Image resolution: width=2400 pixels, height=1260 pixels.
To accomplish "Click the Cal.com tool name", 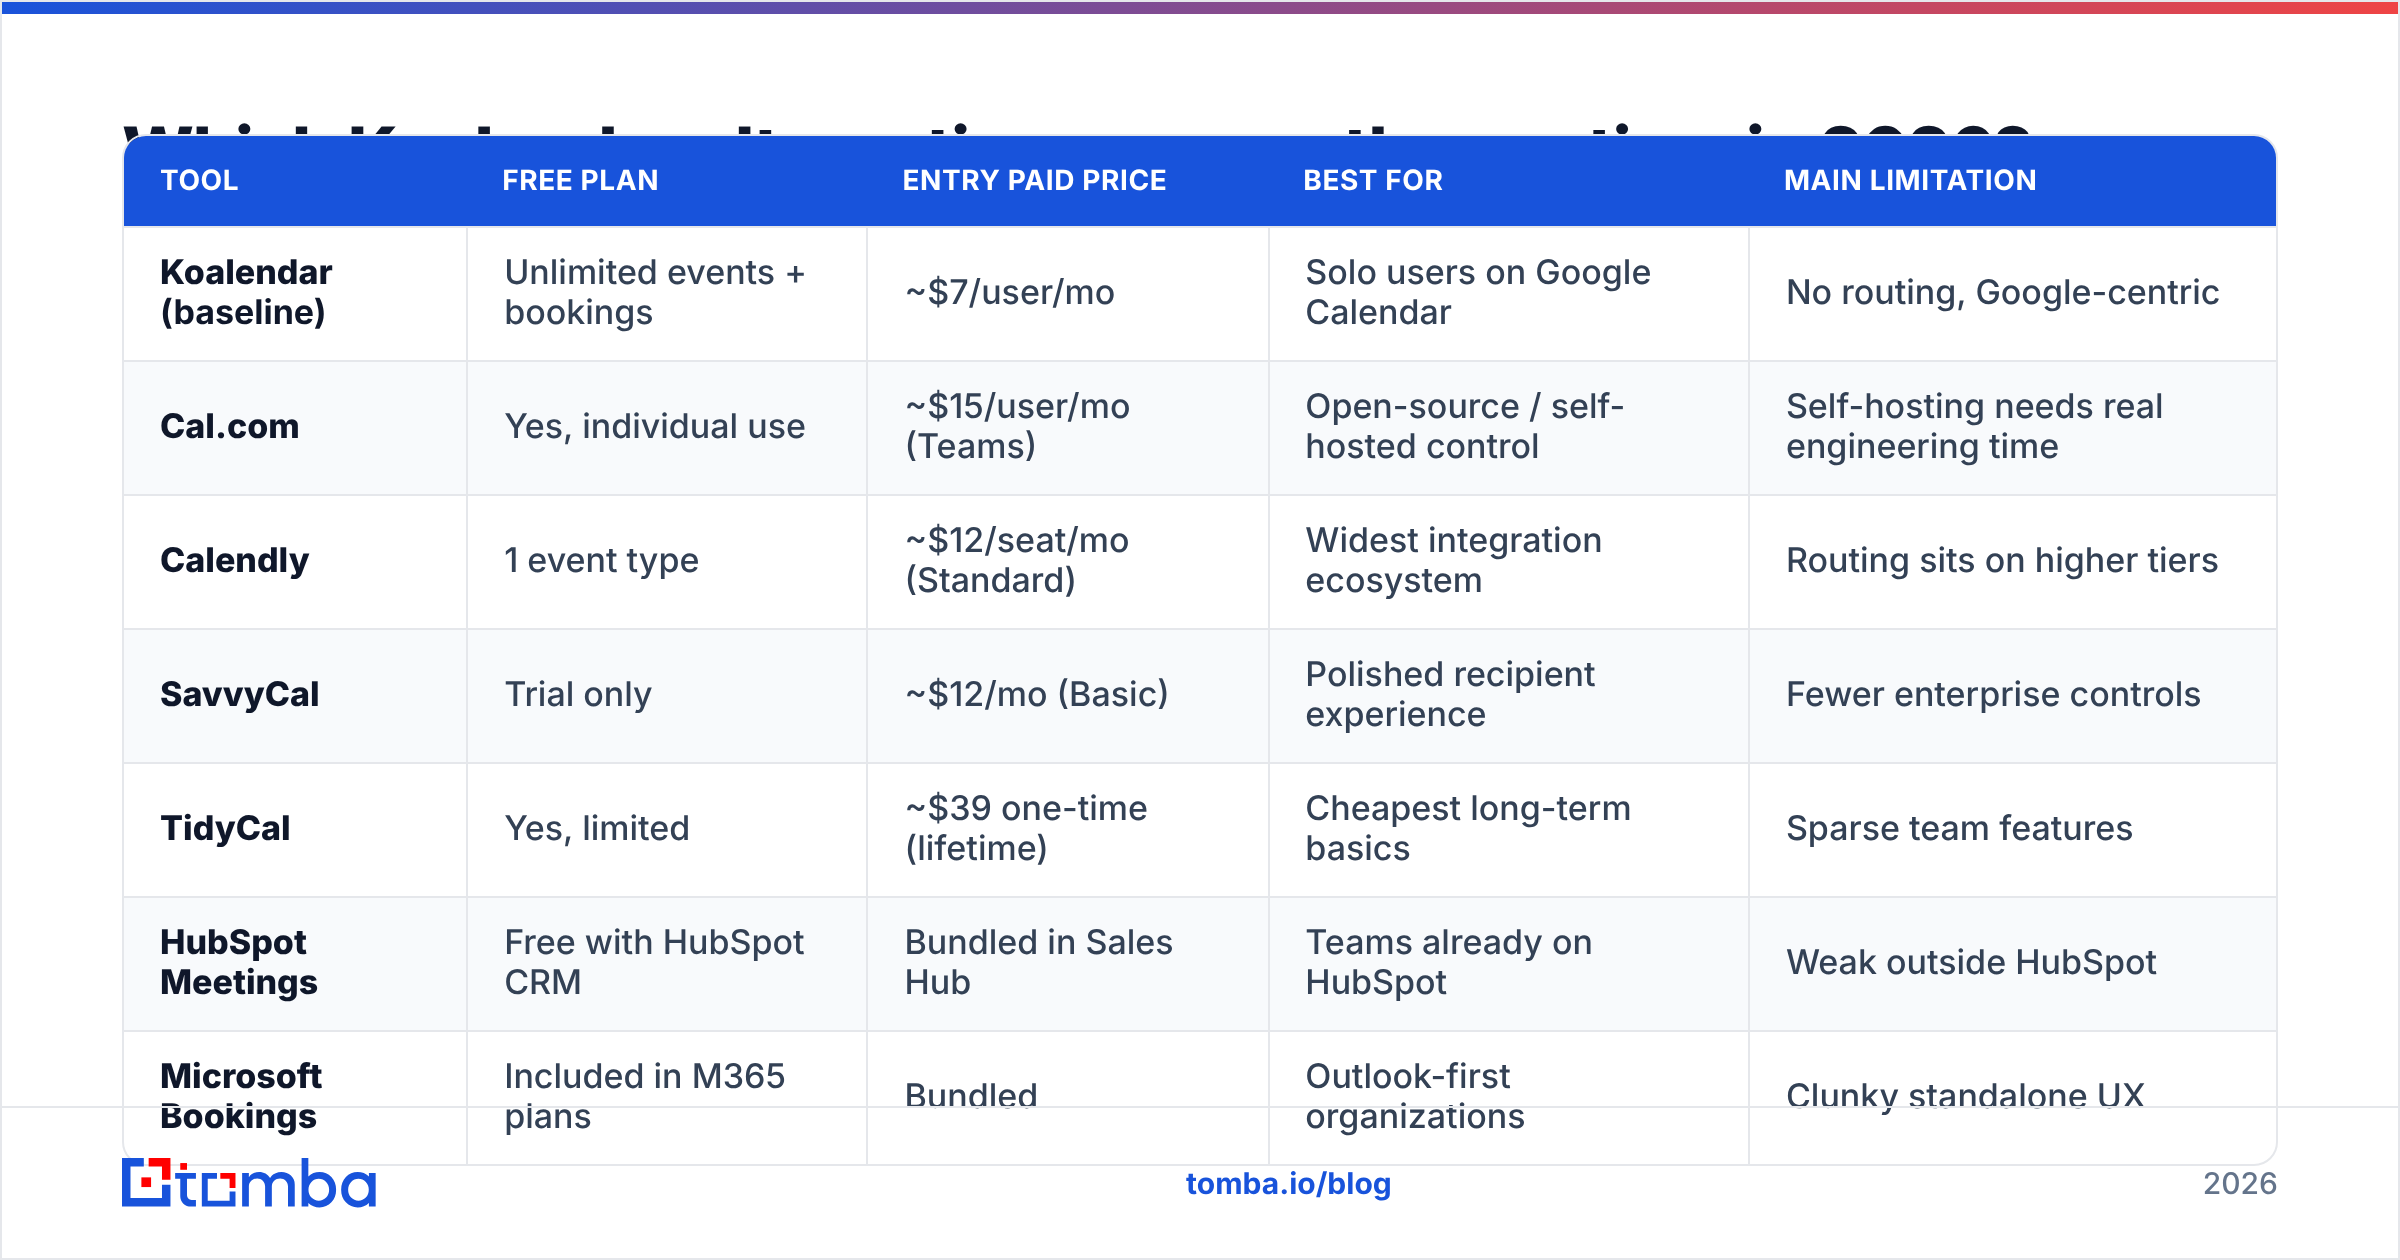I will (x=229, y=426).
